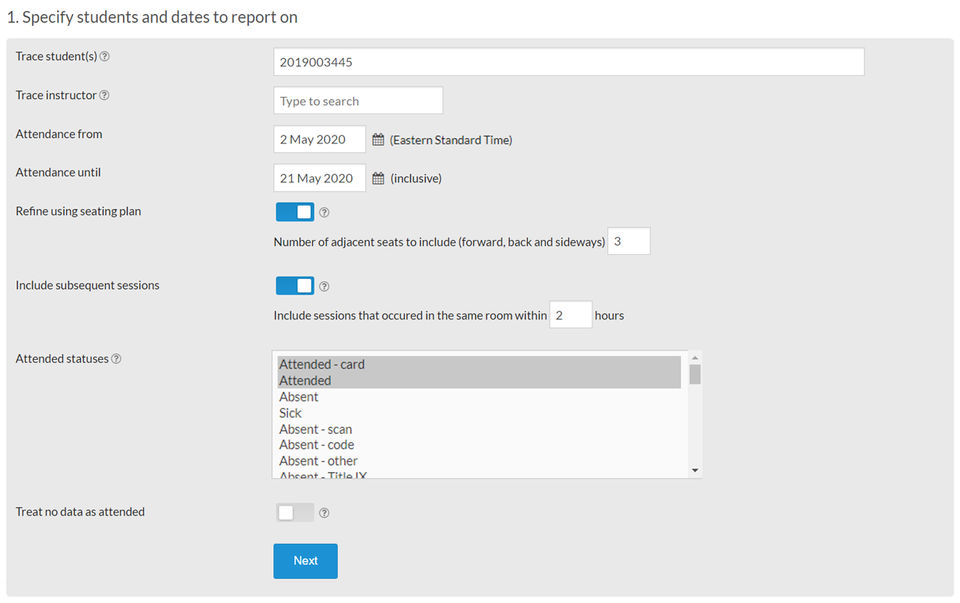Enable Treat no data as attended
960x603 pixels.
pyautogui.click(x=295, y=512)
